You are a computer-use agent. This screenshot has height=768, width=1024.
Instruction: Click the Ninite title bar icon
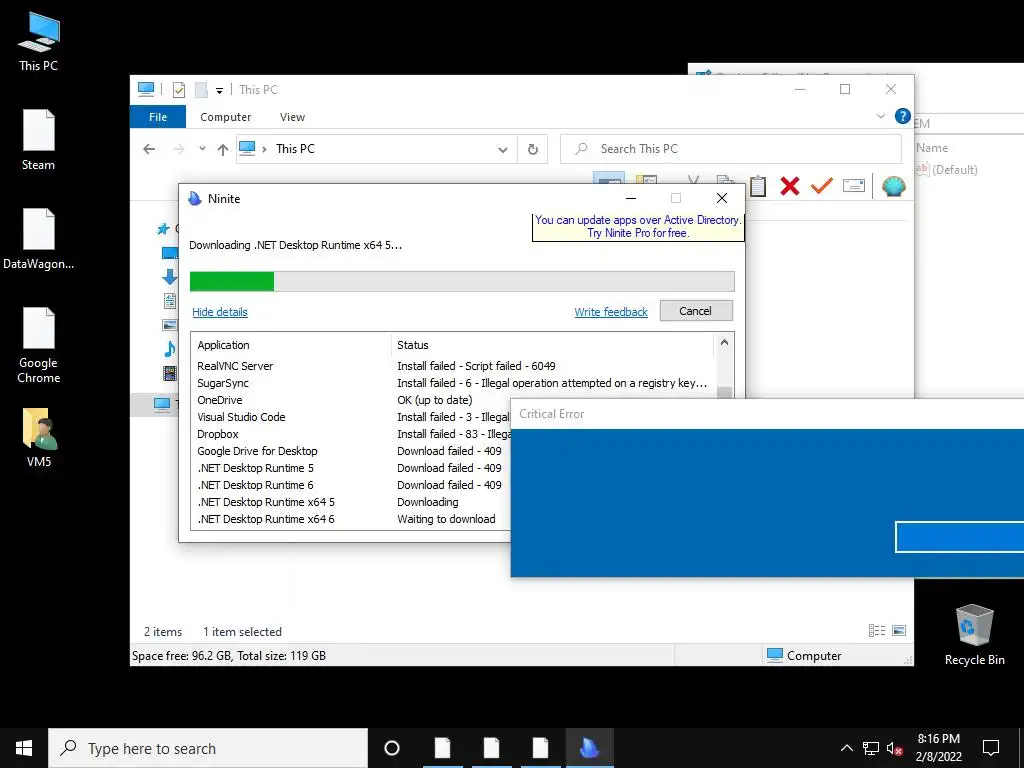click(195, 199)
